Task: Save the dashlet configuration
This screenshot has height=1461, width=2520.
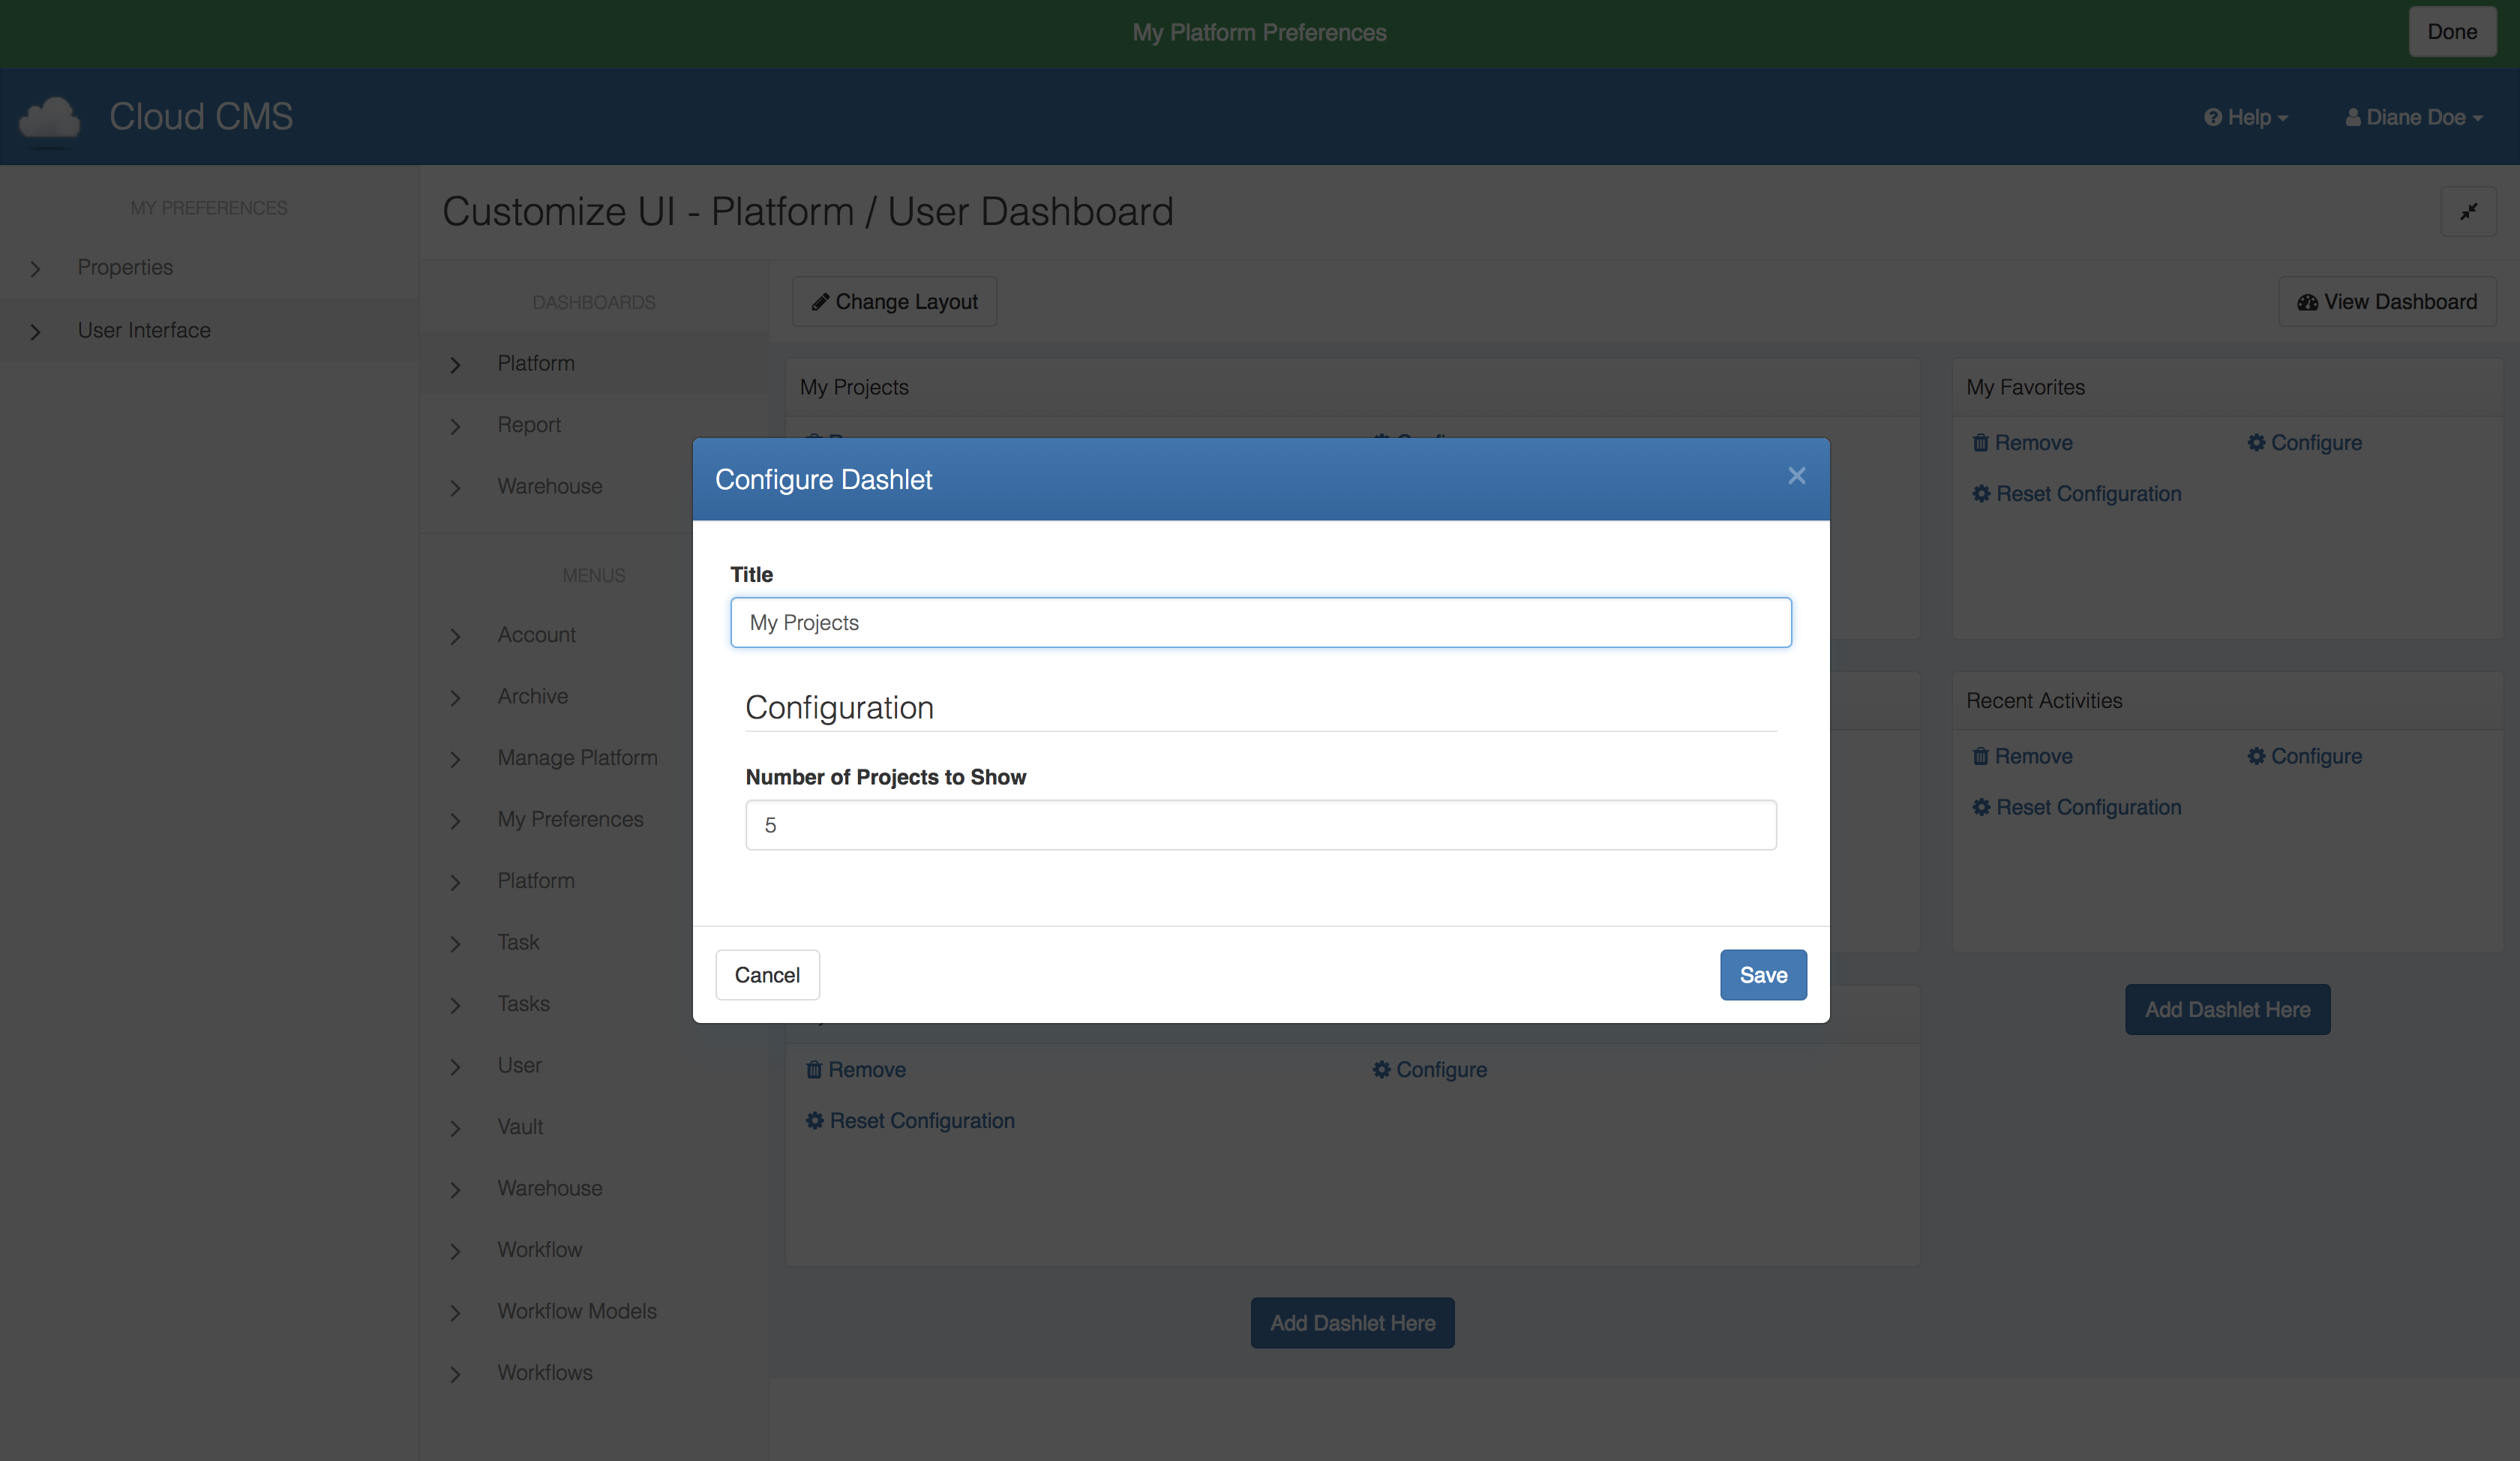Action: [1762, 975]
